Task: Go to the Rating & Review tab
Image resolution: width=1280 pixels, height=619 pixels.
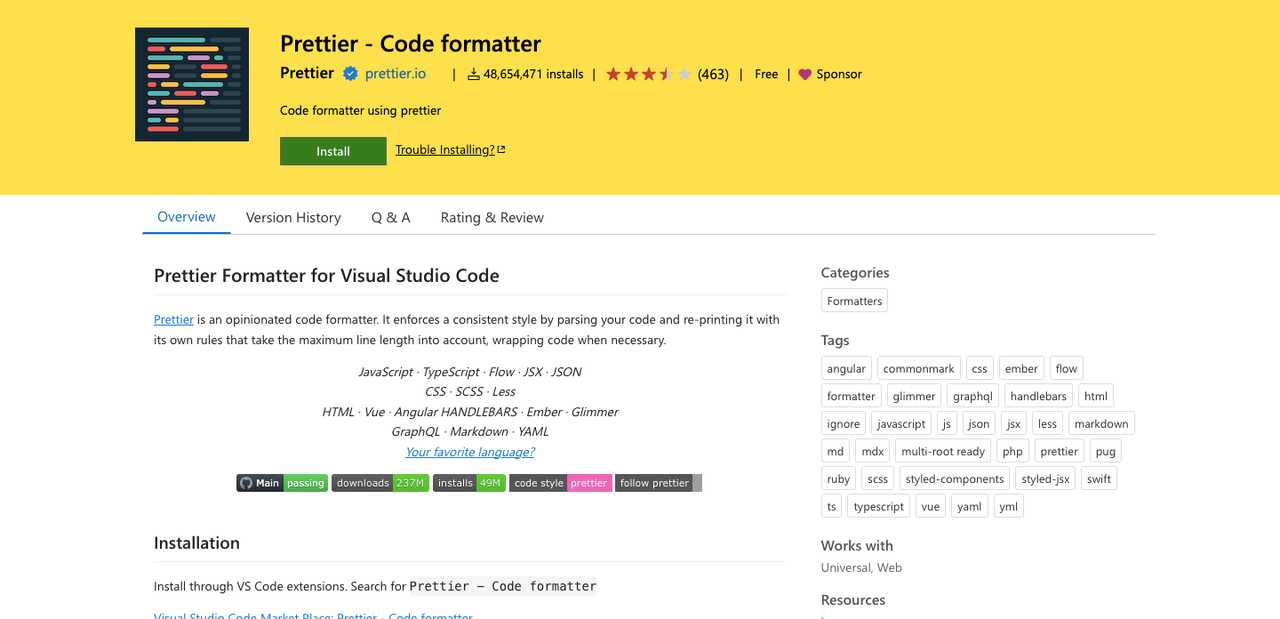Action: point(492,217)
